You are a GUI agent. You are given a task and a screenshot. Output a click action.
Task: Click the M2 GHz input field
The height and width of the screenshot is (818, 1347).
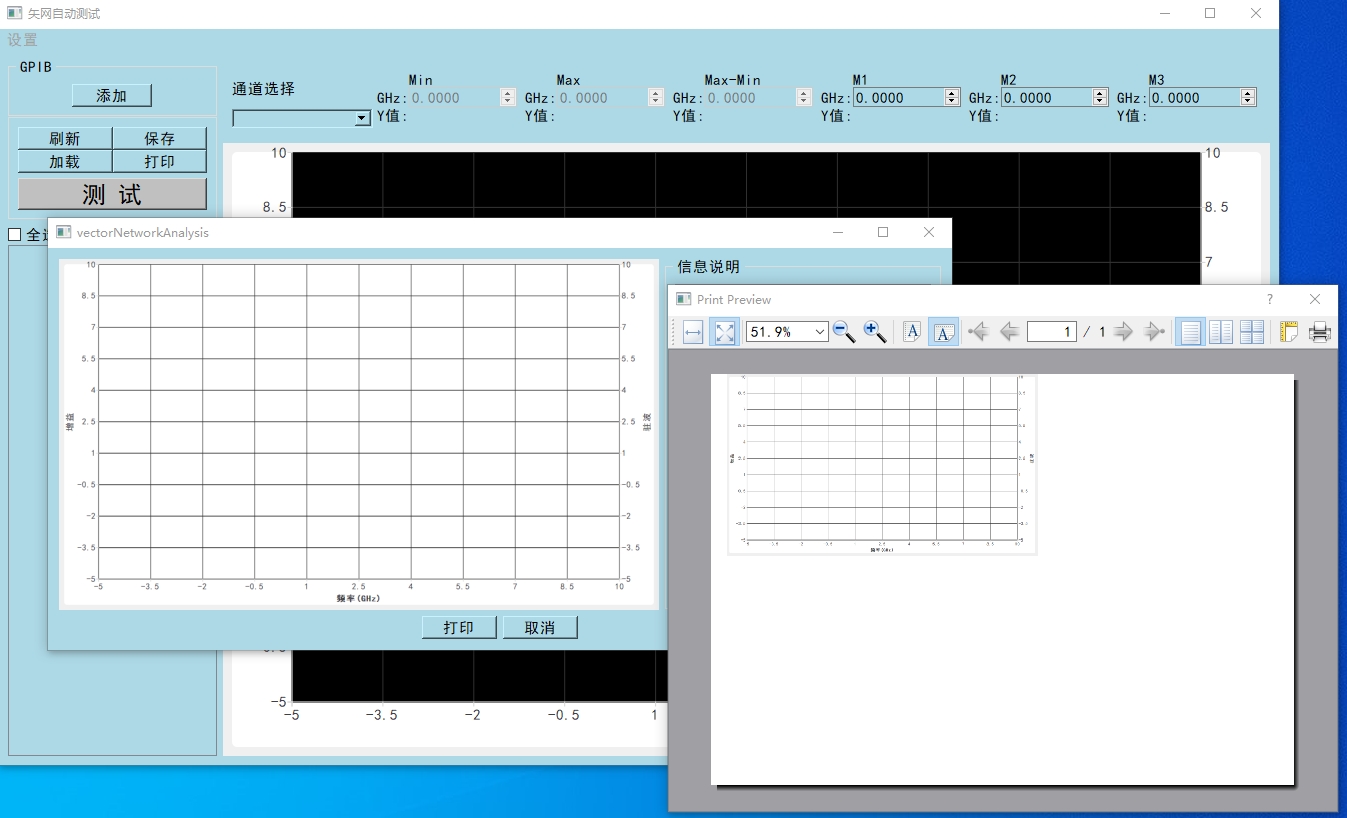[1046, 98]
